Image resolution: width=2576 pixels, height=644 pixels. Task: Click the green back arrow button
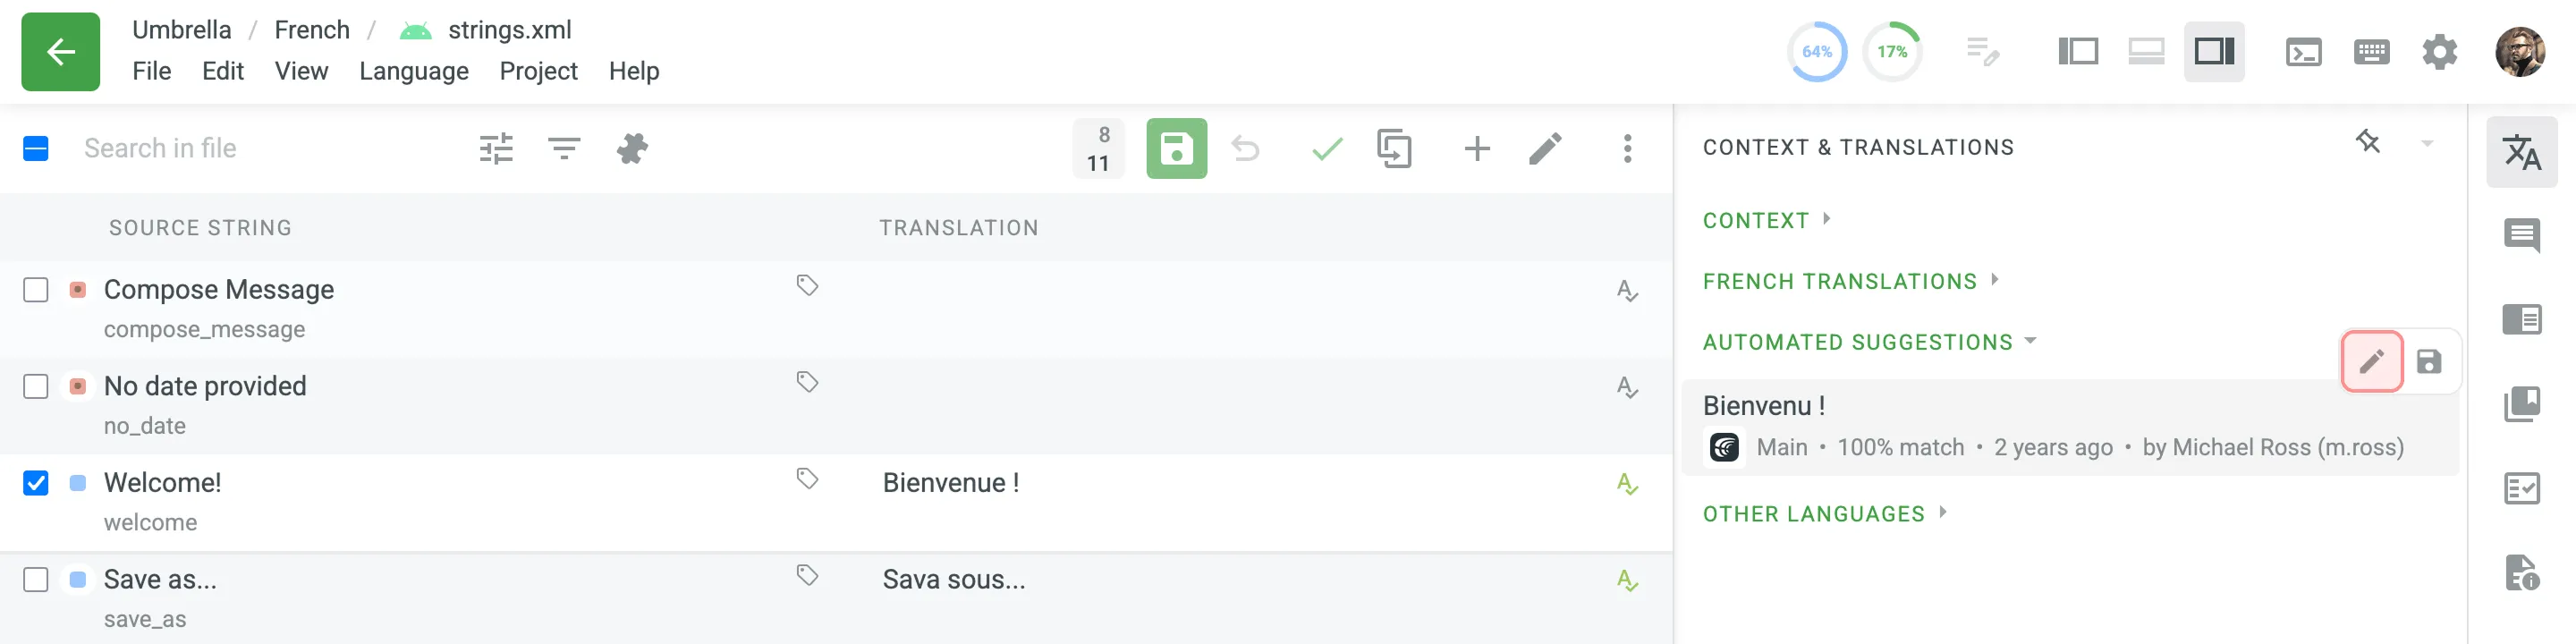click(x=60, y=52)
